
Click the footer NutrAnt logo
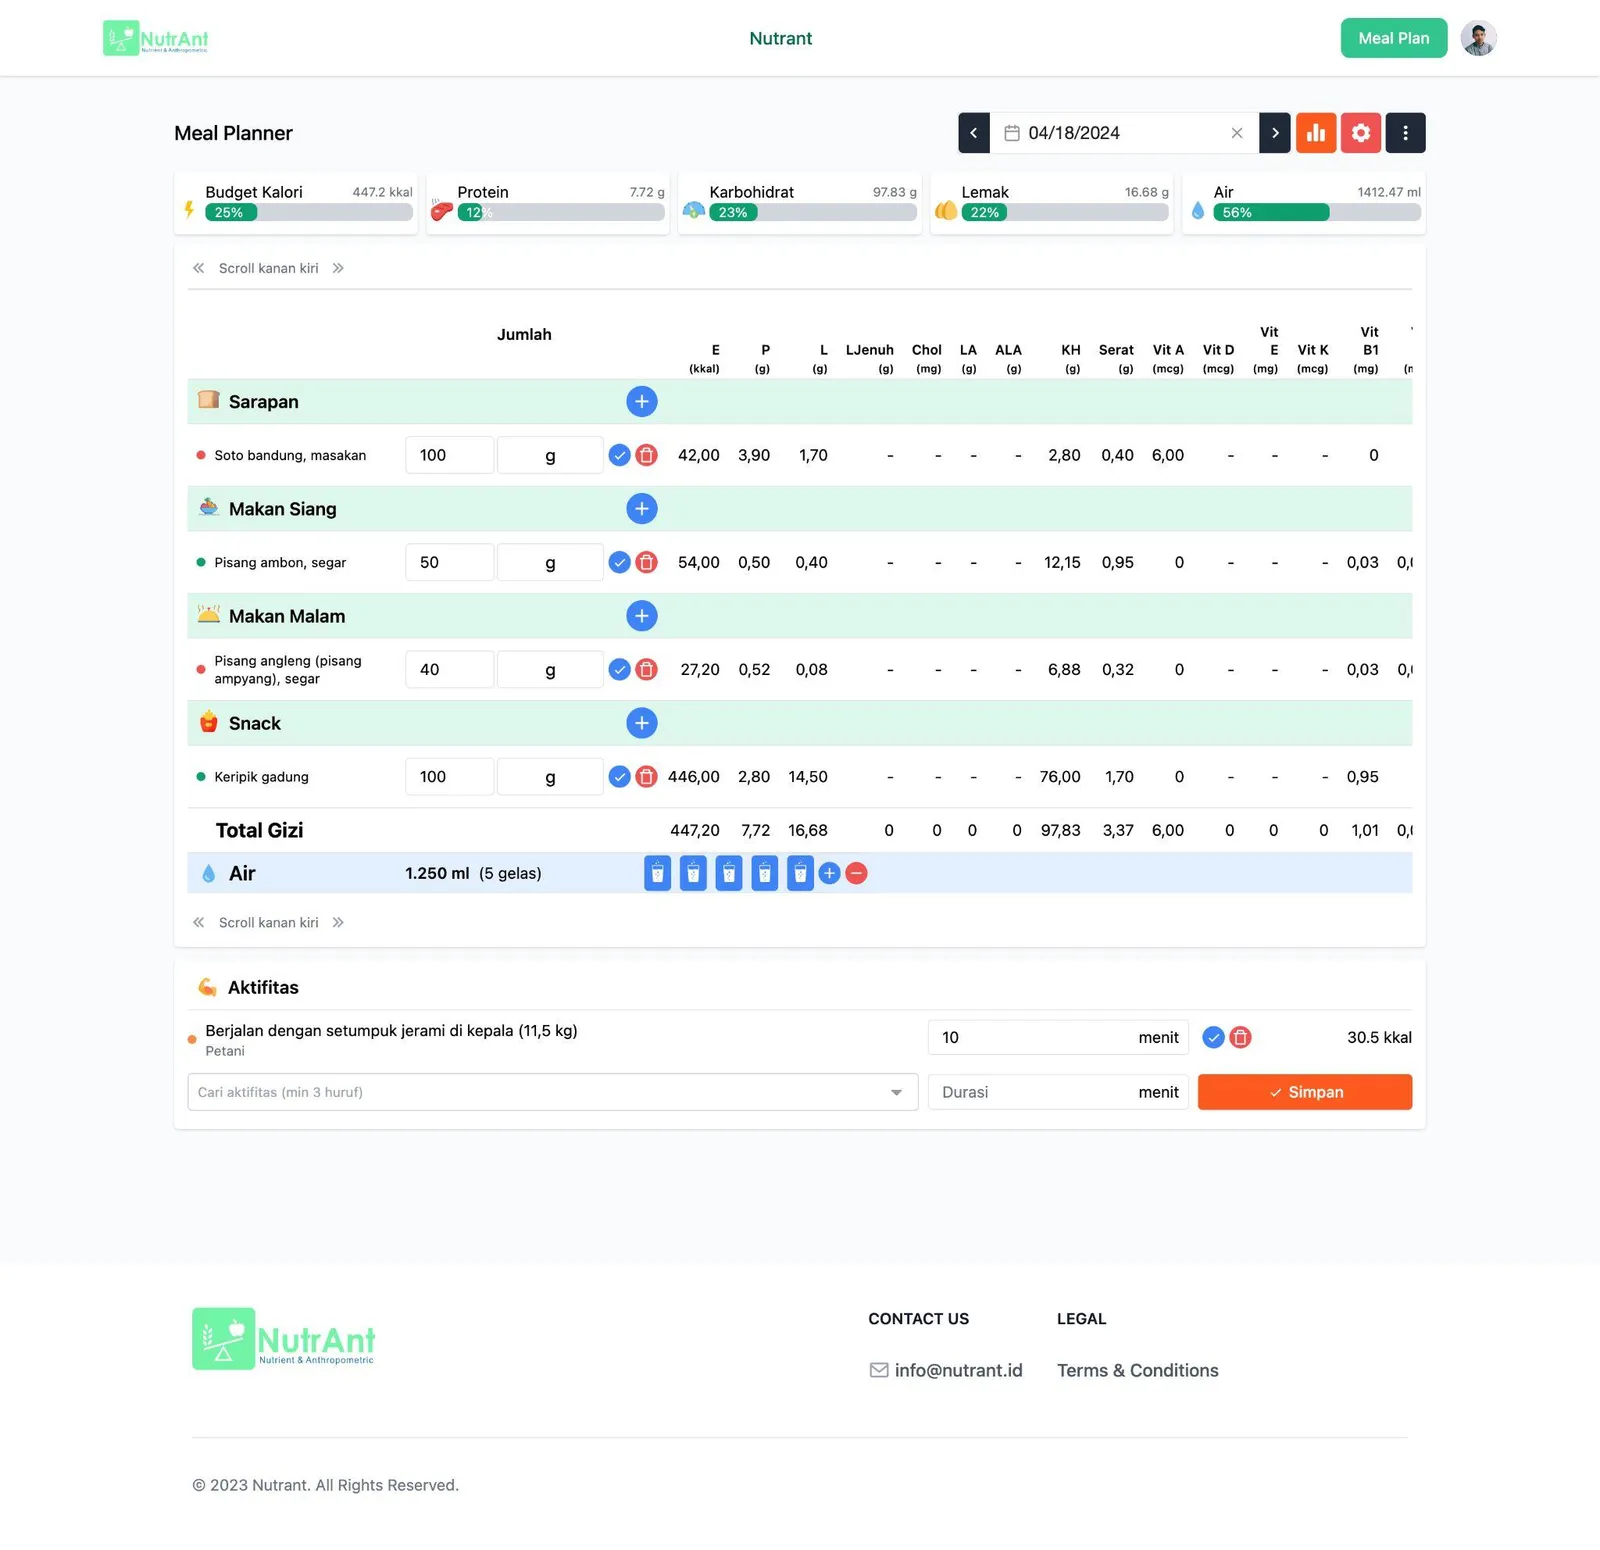(x=284, y=1338)
